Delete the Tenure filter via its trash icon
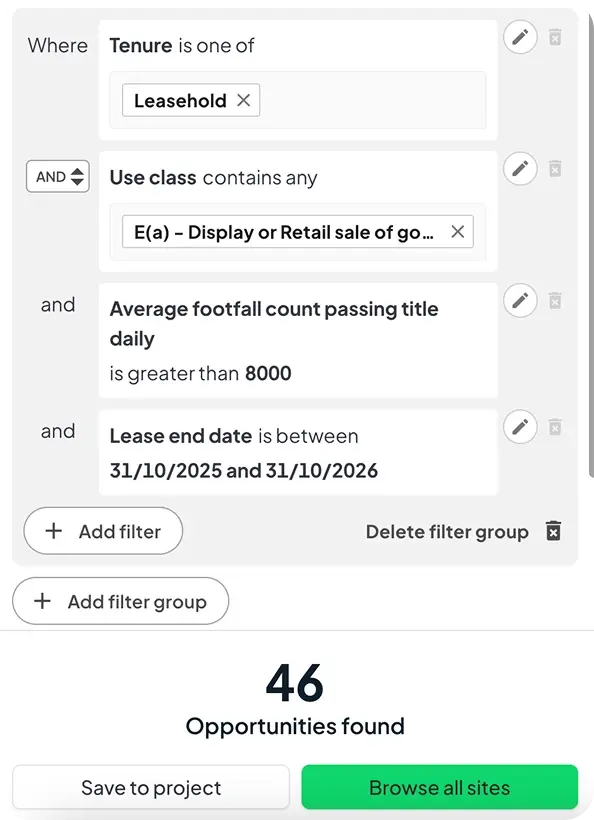Image resolution: width=594 pixels, height=820 pixels. pos(556,37)
